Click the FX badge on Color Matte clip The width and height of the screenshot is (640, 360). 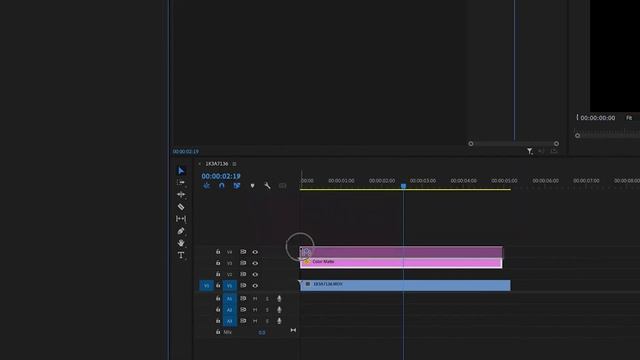307,261
